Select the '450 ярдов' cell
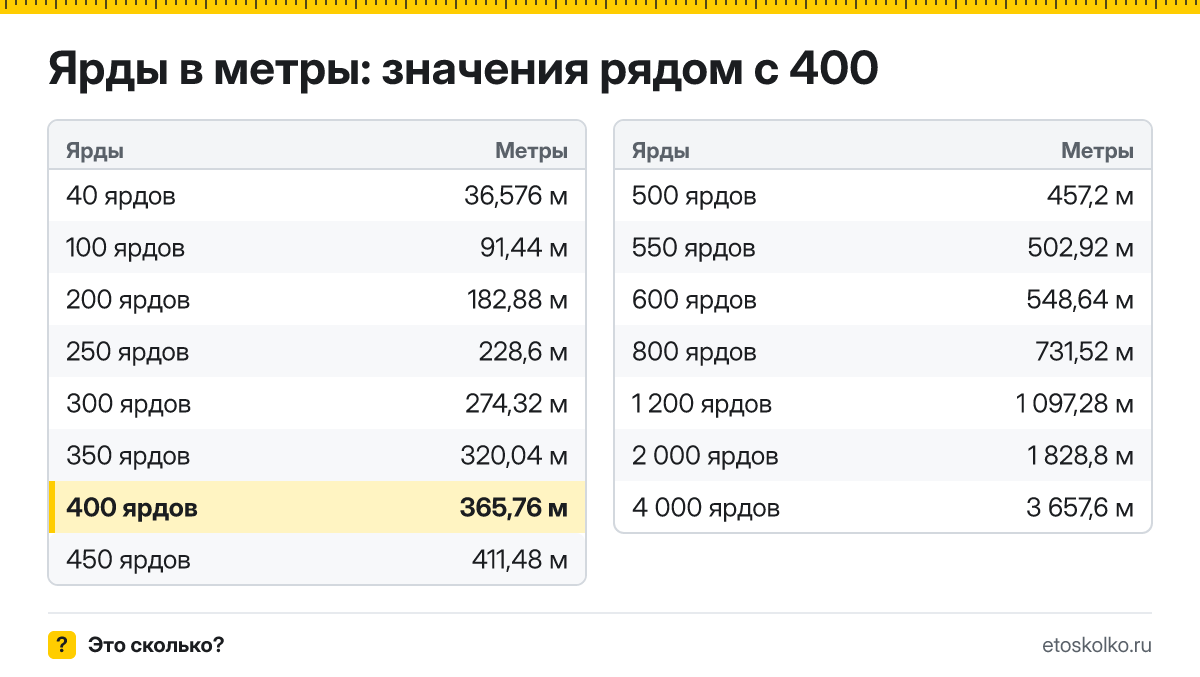 [128, 560]
